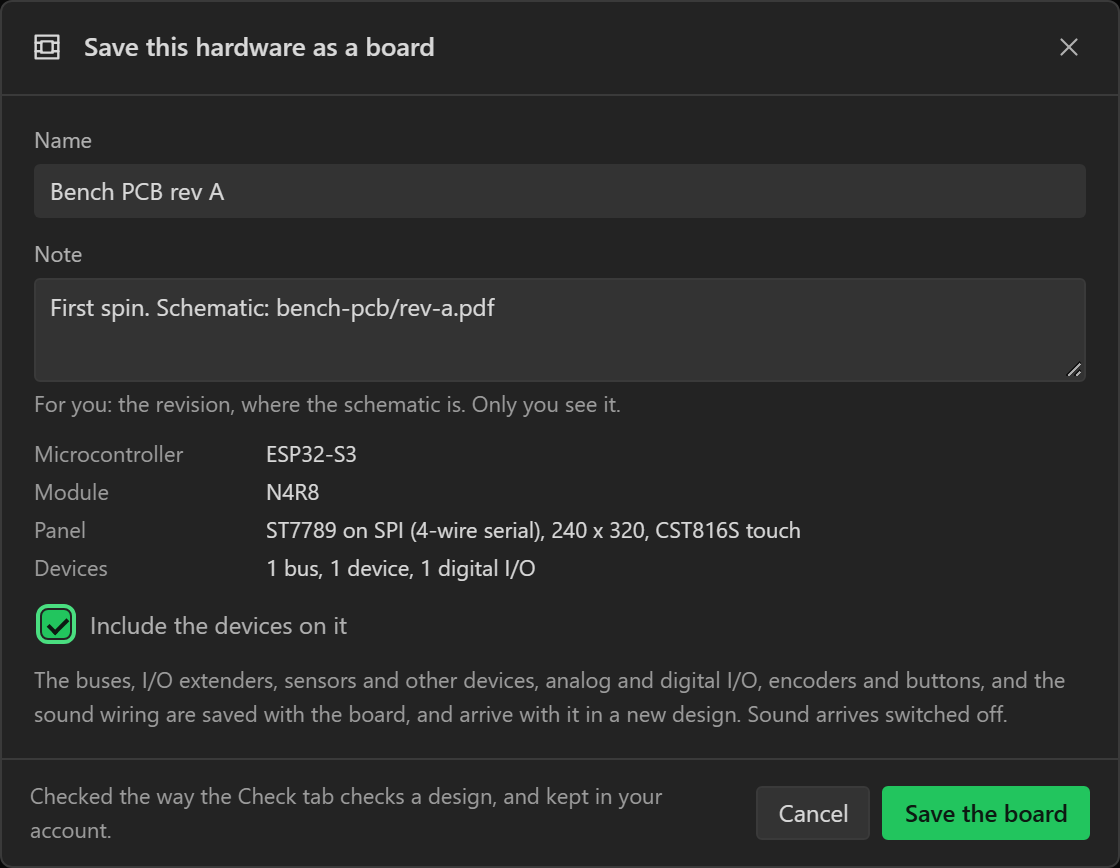Click the 'Checked the way the Check tab' footer note
This screenshot has width=1120, height=868.
(346, 813)
